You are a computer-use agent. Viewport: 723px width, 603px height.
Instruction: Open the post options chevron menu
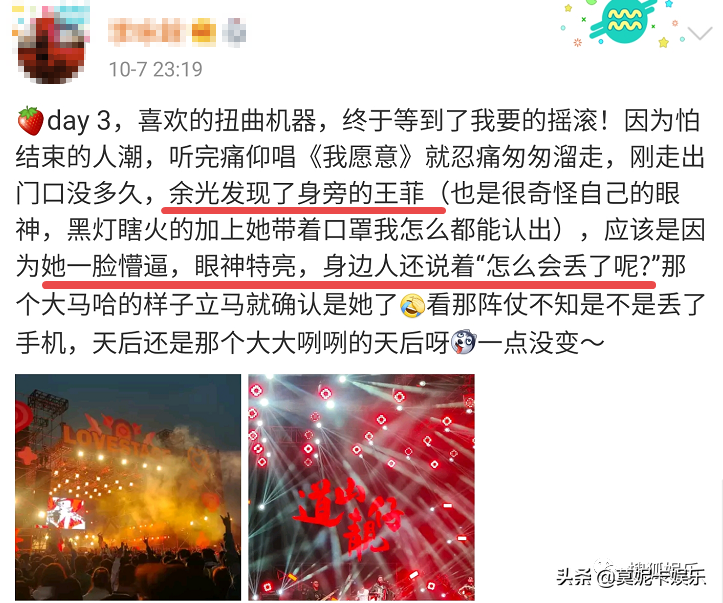[699, 33]
